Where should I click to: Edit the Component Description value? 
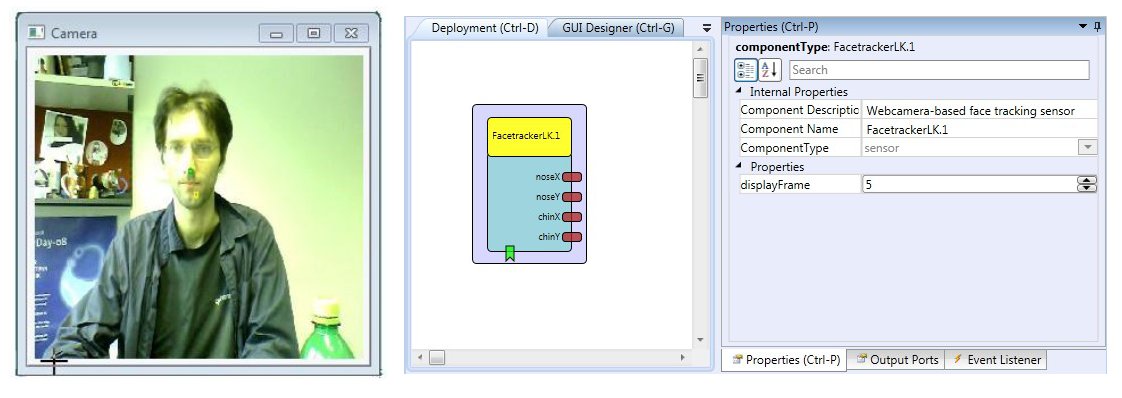(979, 110)
